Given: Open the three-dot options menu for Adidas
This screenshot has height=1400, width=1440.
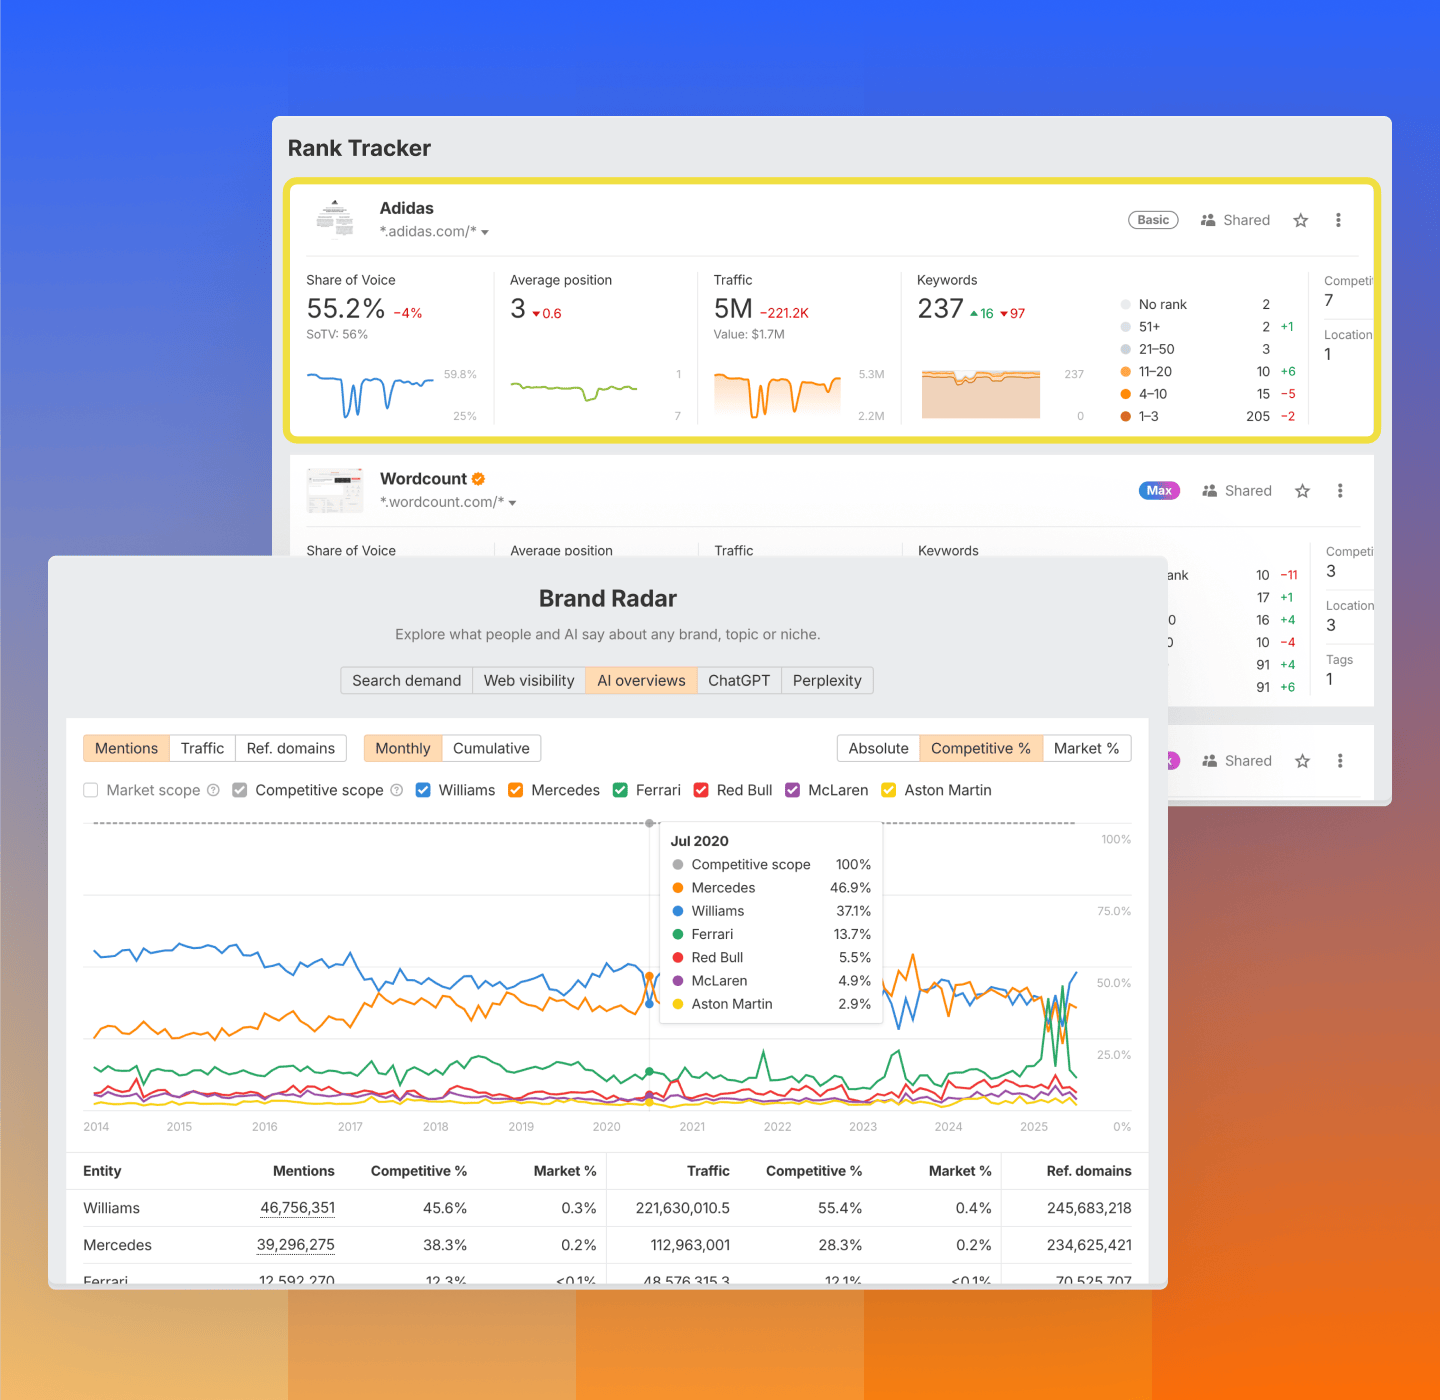Looking at the screenshot, I should pos(1338,220).
